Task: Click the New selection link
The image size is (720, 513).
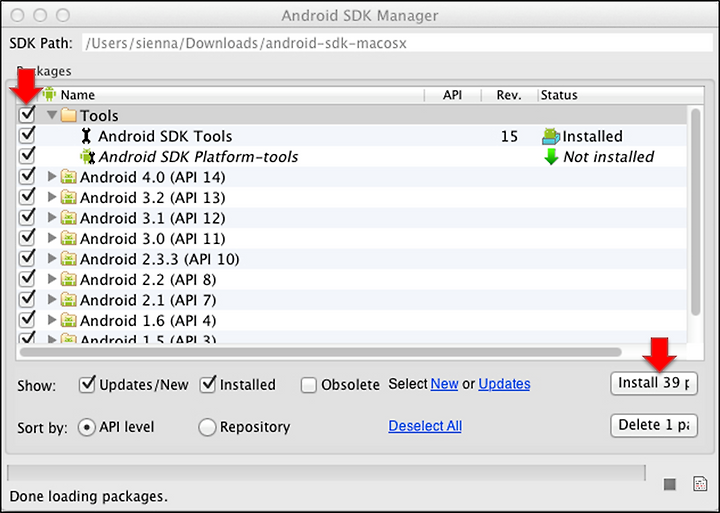Action: click(x=444, y=384)
